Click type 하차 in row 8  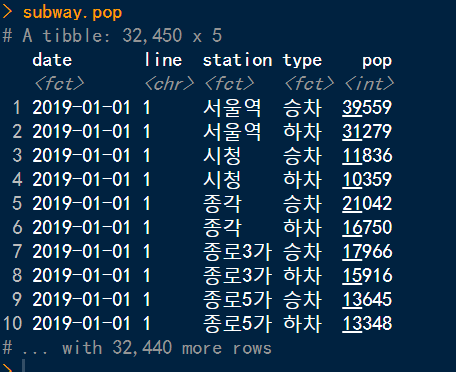[302, 276]
